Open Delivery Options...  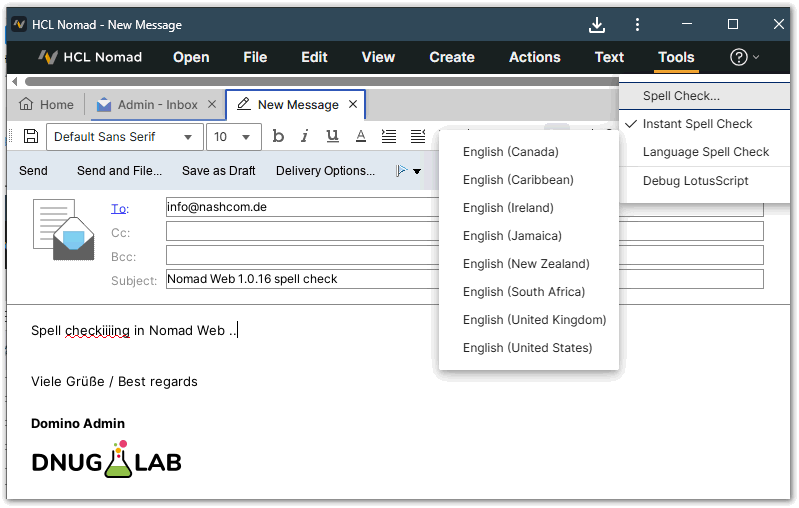click(325, 171)
